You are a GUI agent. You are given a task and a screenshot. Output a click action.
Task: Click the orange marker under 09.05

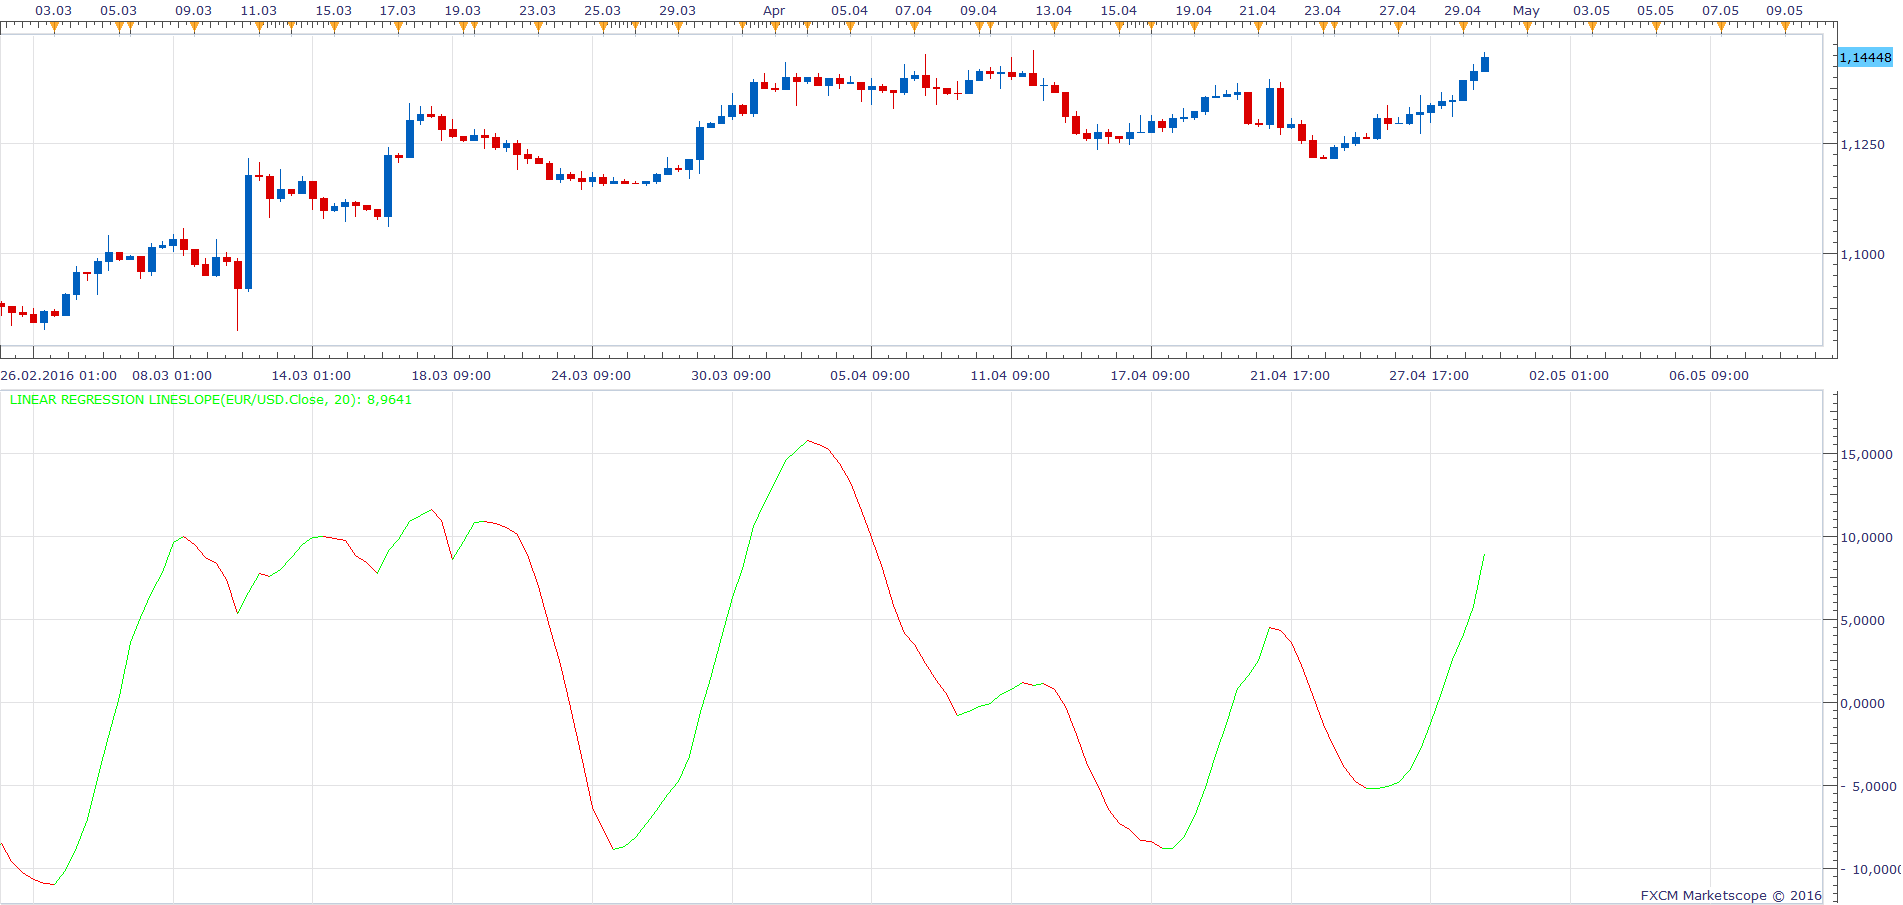click(x=1785, y=27)
